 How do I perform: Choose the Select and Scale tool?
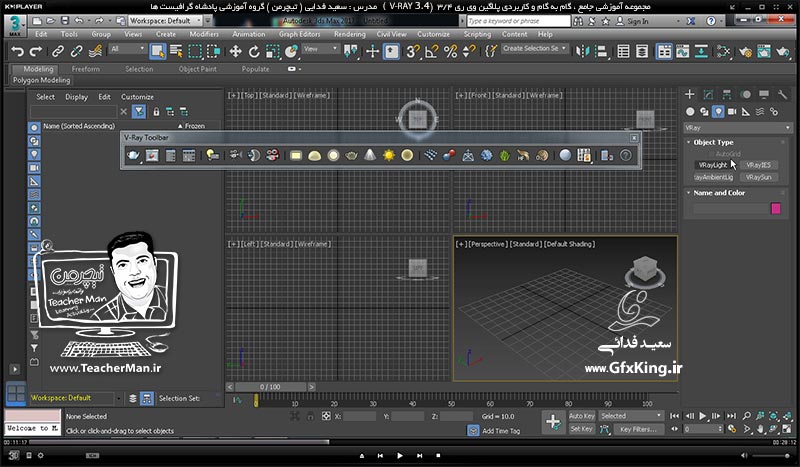[x=272, y=52]
